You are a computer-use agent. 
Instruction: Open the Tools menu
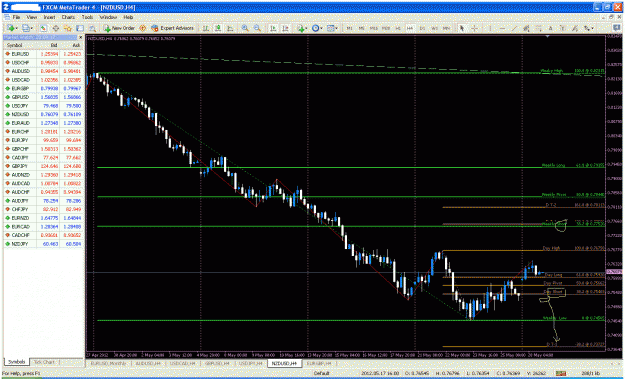tap(87, 17)
